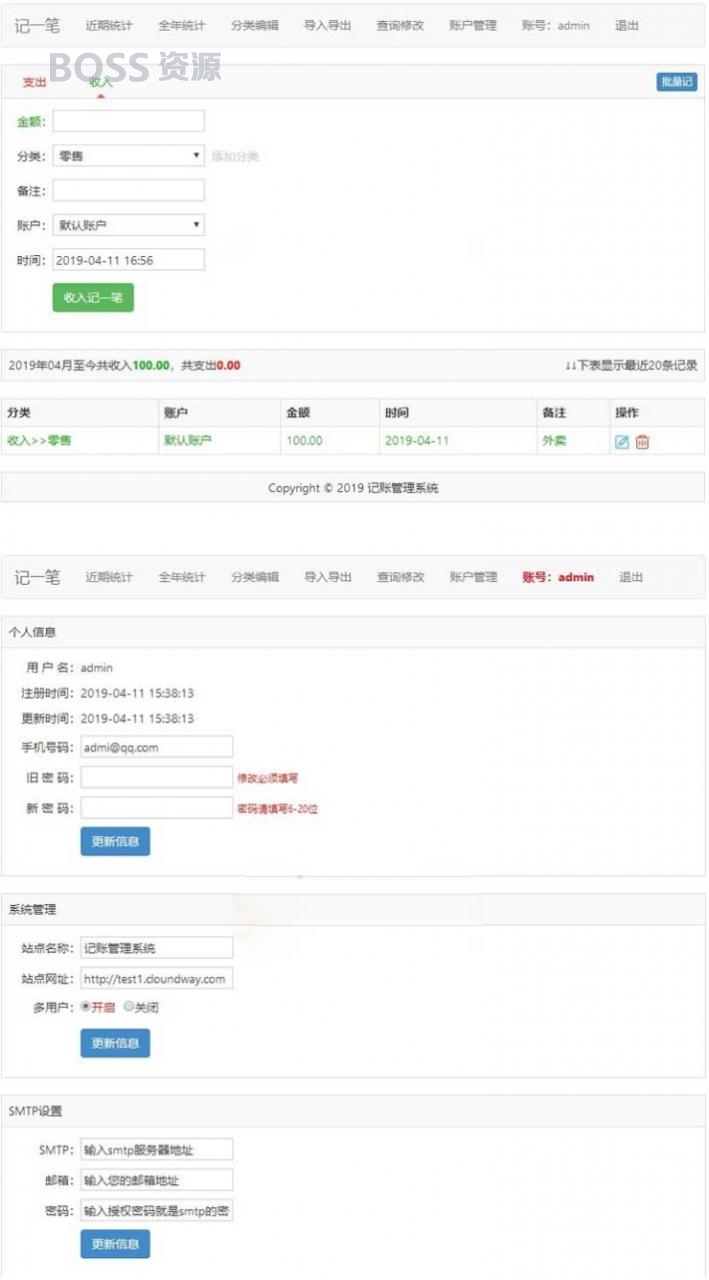Screen dimensions: 709x1280
Task: Click 更新信息 under 系统管理
Action: 115,1043
